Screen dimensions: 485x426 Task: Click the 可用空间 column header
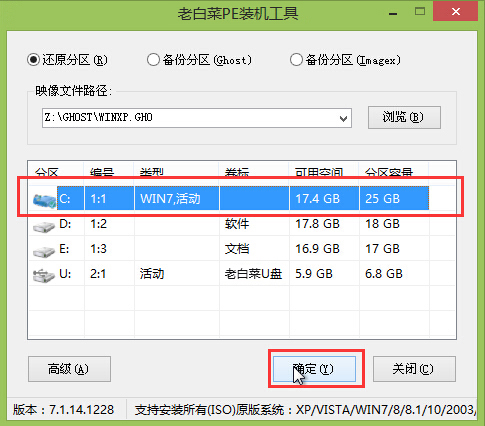click(319, 172)
